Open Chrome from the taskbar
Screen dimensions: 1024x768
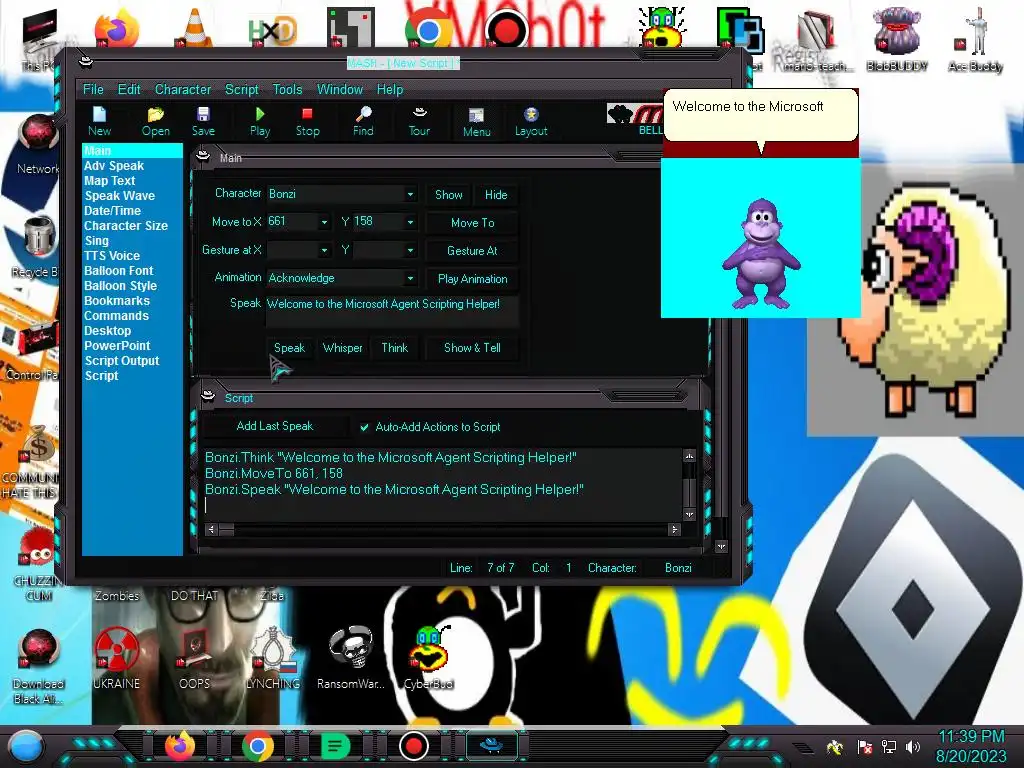[x=258, y=746]
